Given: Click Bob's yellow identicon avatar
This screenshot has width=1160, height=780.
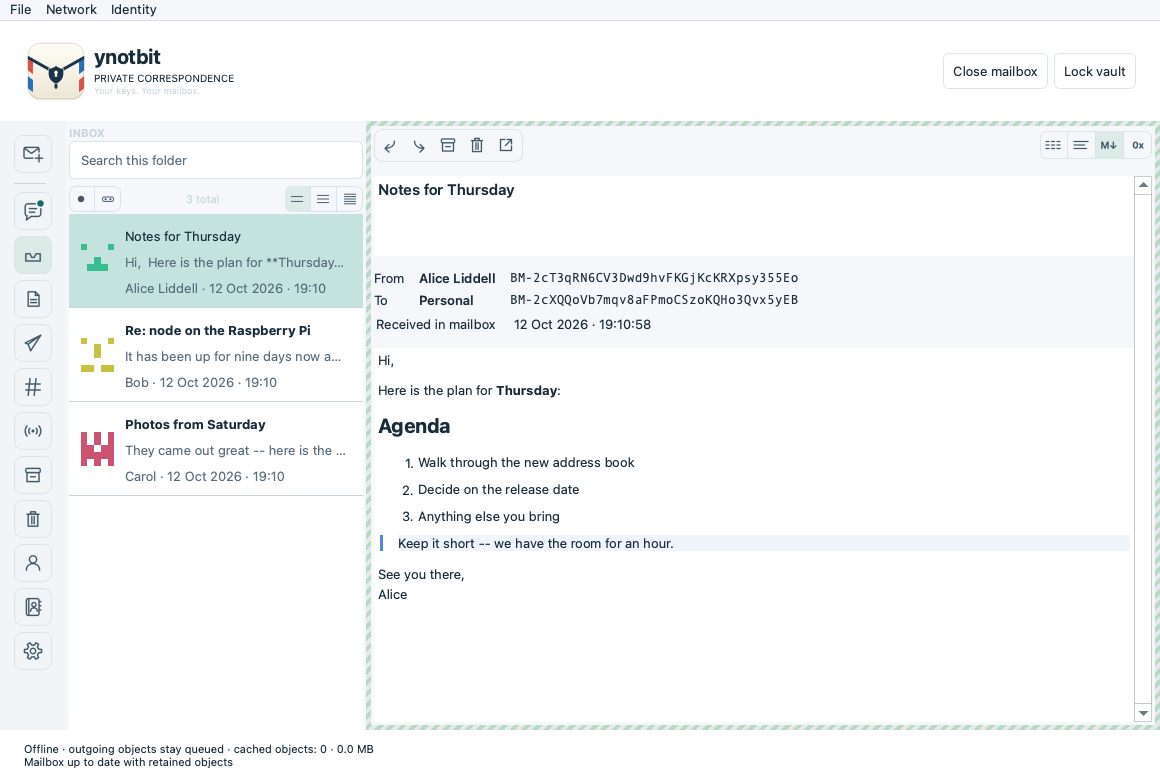Looking at the screenshot, I should [98, 354].
